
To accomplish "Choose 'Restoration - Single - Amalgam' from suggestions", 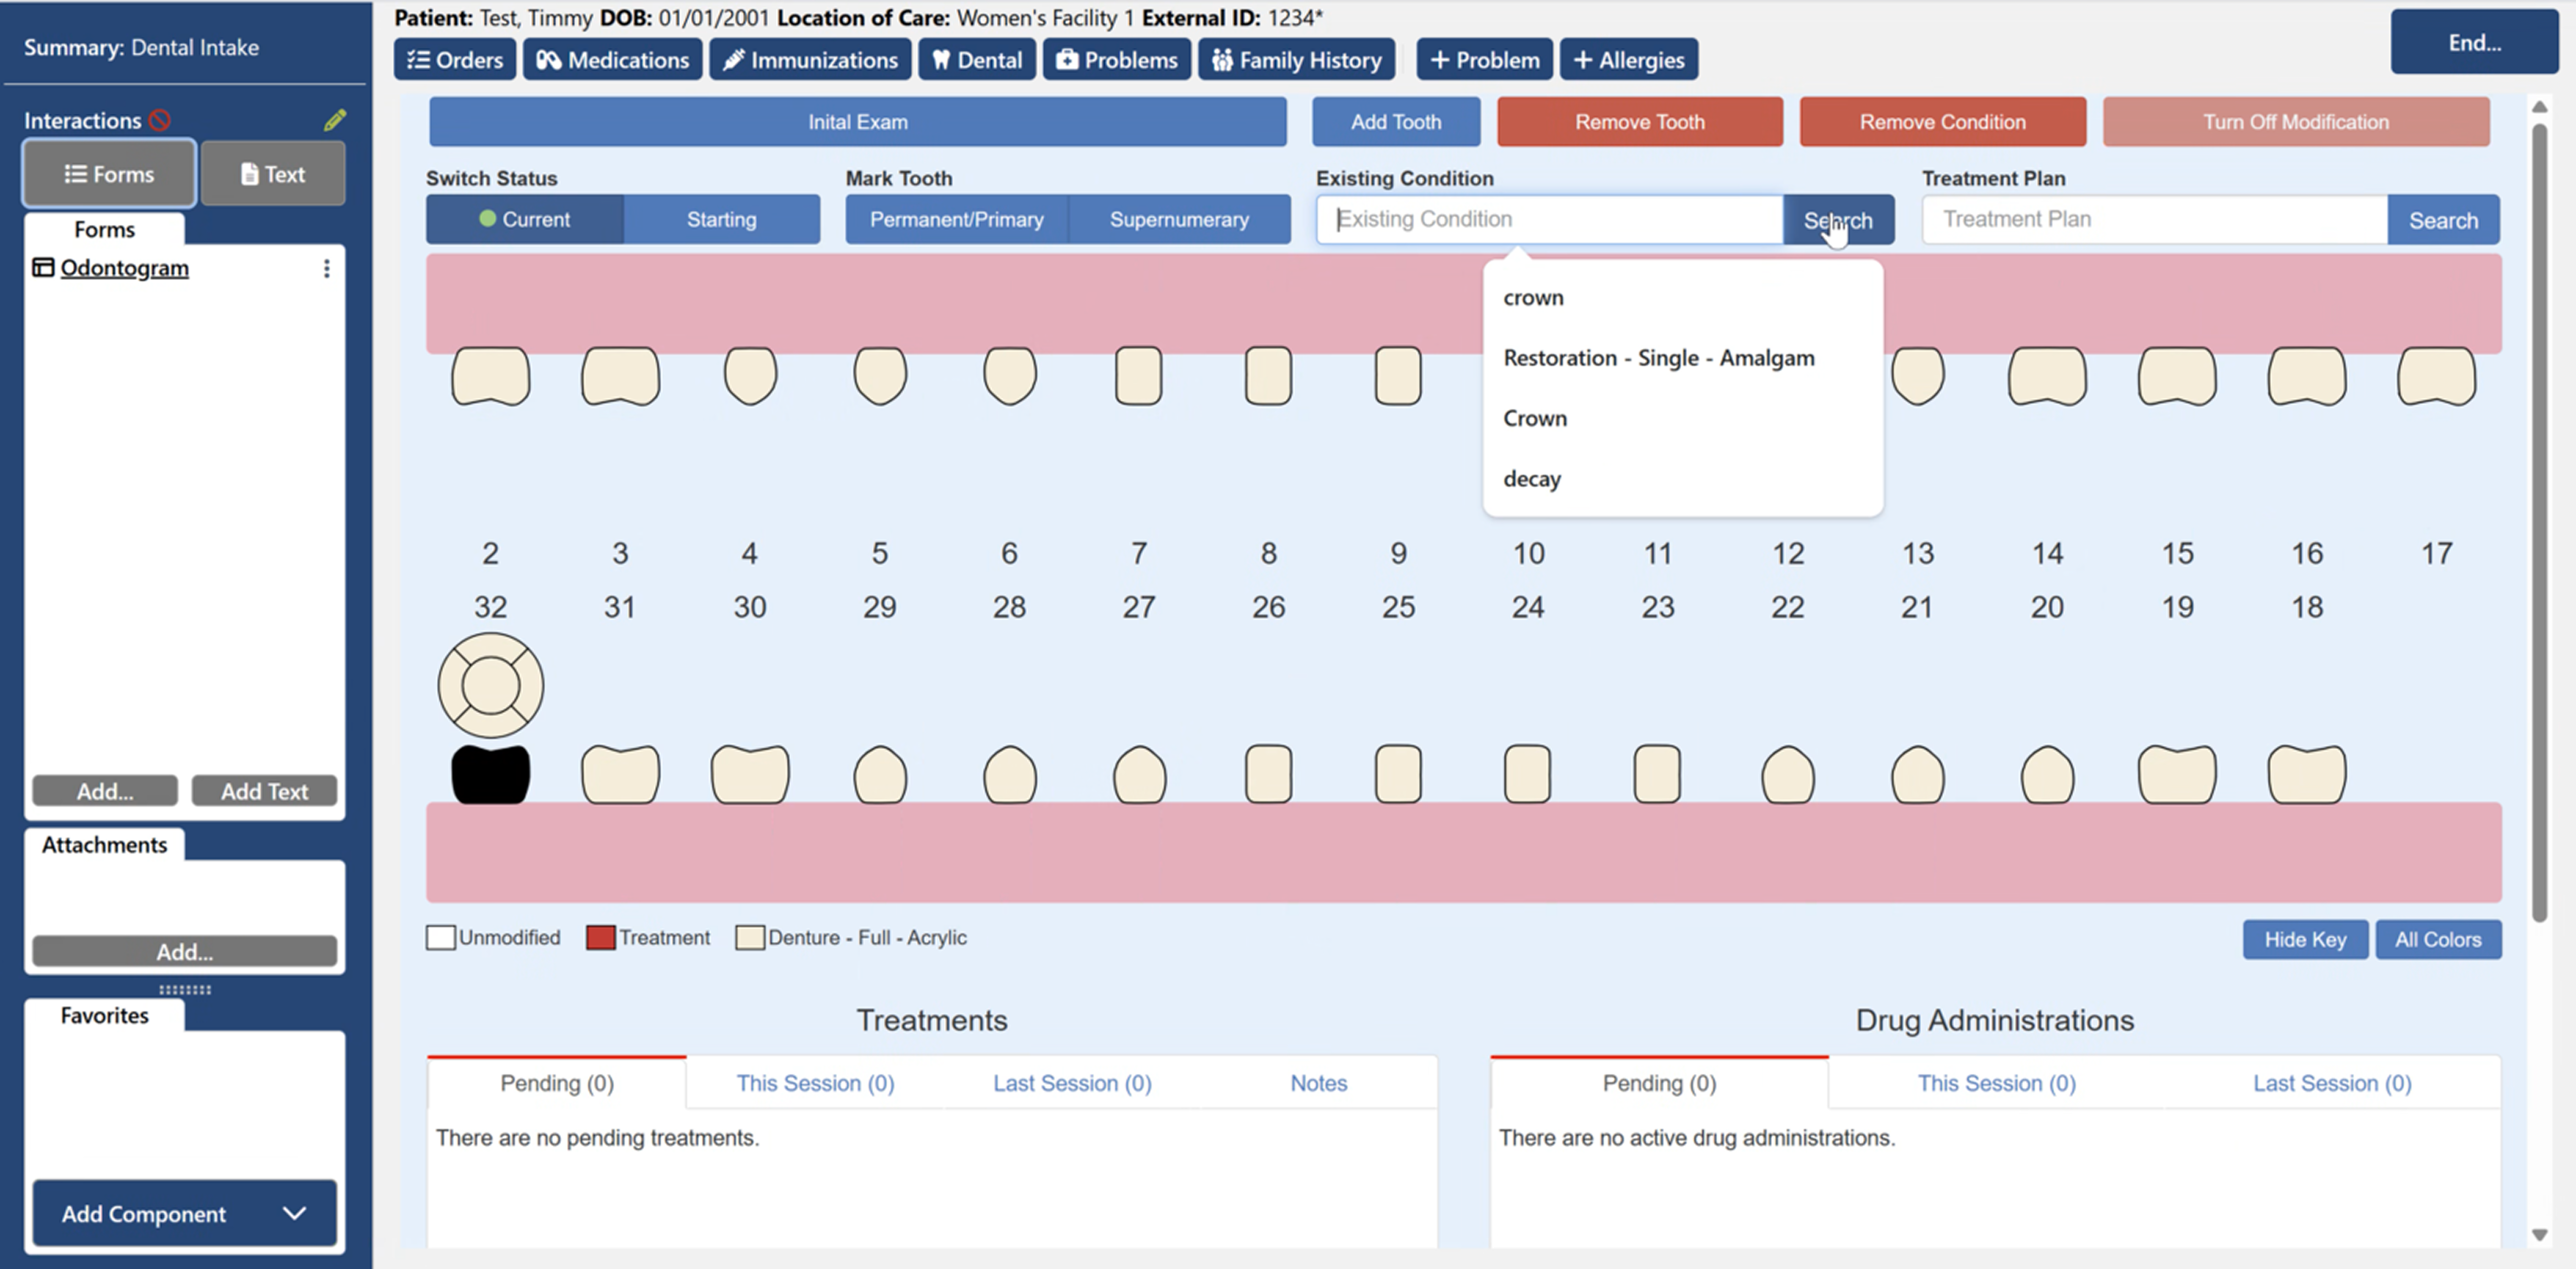I will point(1658,358).
